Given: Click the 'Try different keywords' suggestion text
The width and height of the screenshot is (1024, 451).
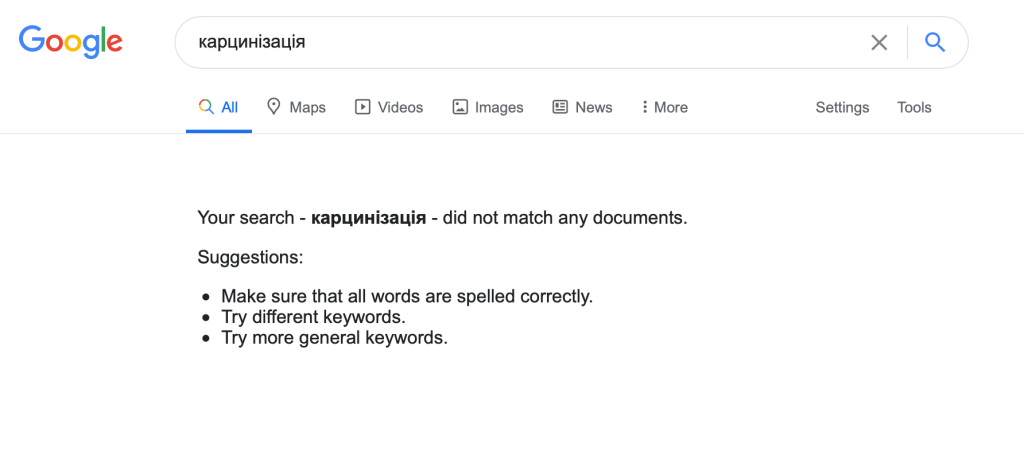Looking at the screenshot, I should tap(313, 317).
